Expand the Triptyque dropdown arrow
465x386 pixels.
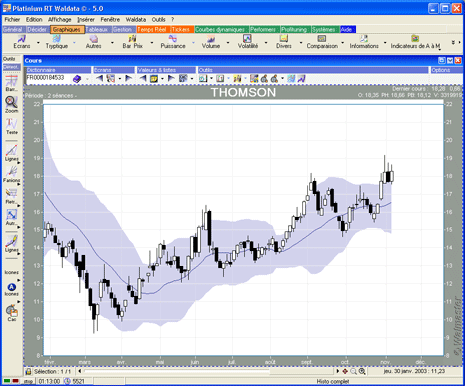click(74, 43)
